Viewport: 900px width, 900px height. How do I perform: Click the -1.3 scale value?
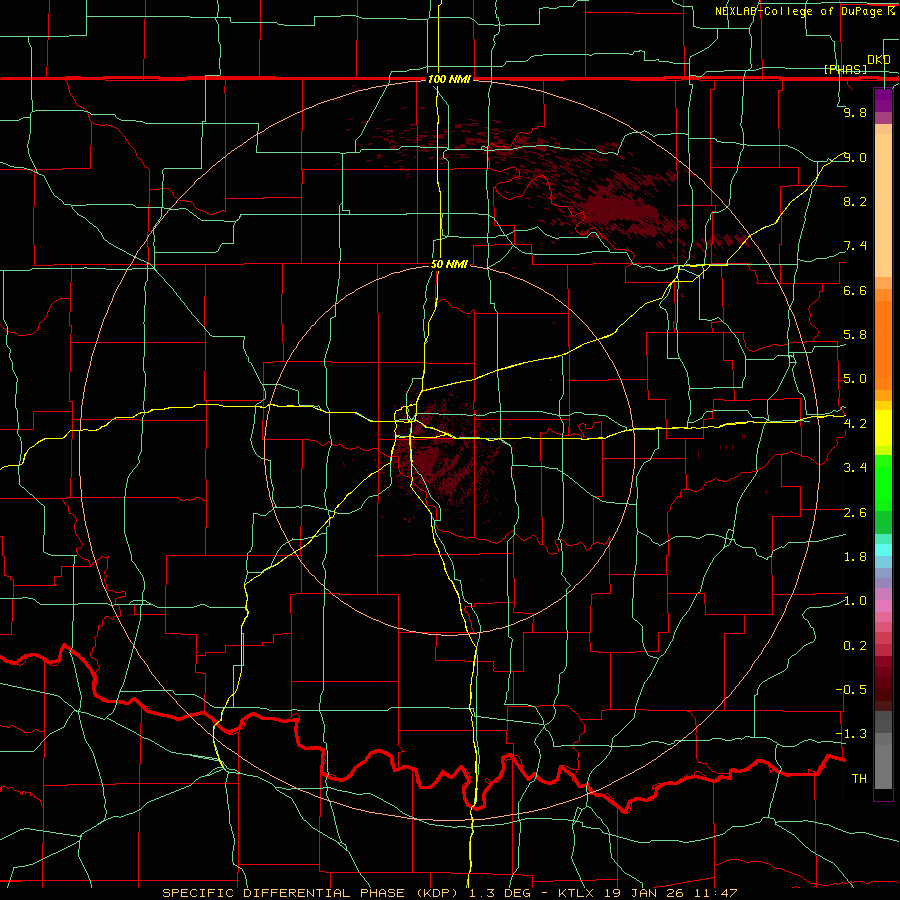pos(851,734)
